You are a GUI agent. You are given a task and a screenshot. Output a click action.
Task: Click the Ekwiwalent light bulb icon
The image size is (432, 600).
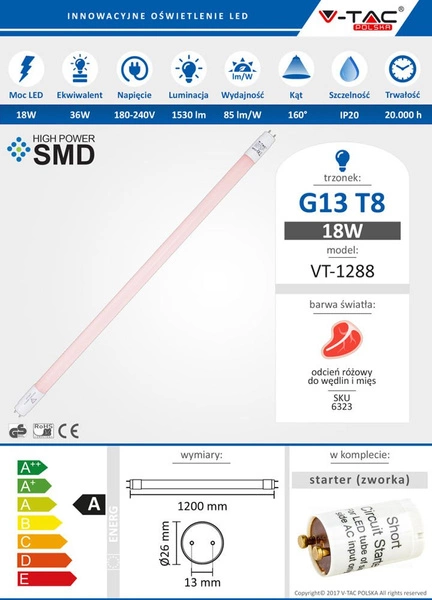[80, 69]
